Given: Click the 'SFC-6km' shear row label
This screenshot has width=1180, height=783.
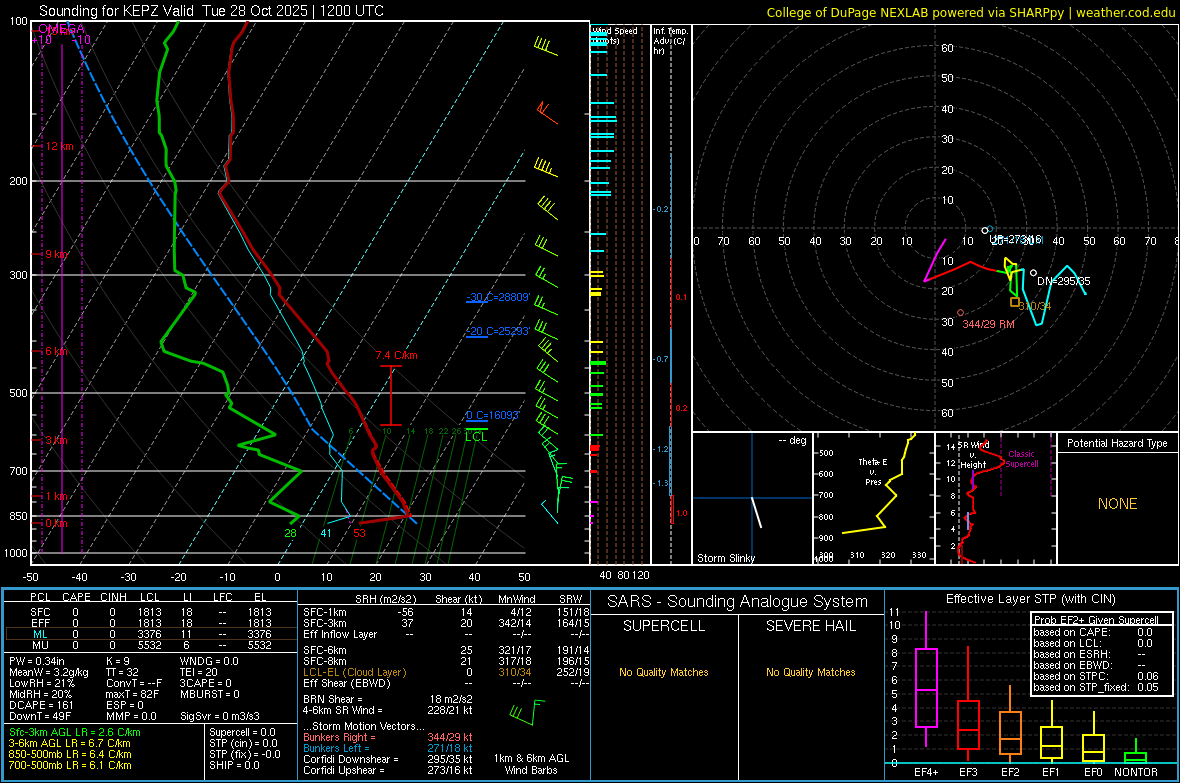Looking at the screenshot, I should coord(325,650).
